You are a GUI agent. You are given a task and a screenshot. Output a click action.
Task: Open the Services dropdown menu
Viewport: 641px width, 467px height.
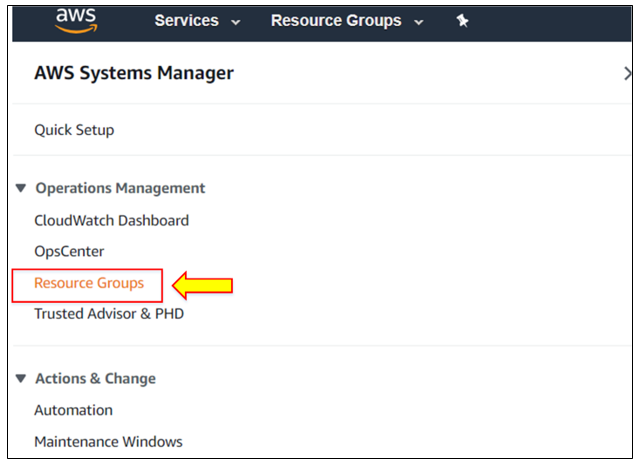[x=197, y=20]
